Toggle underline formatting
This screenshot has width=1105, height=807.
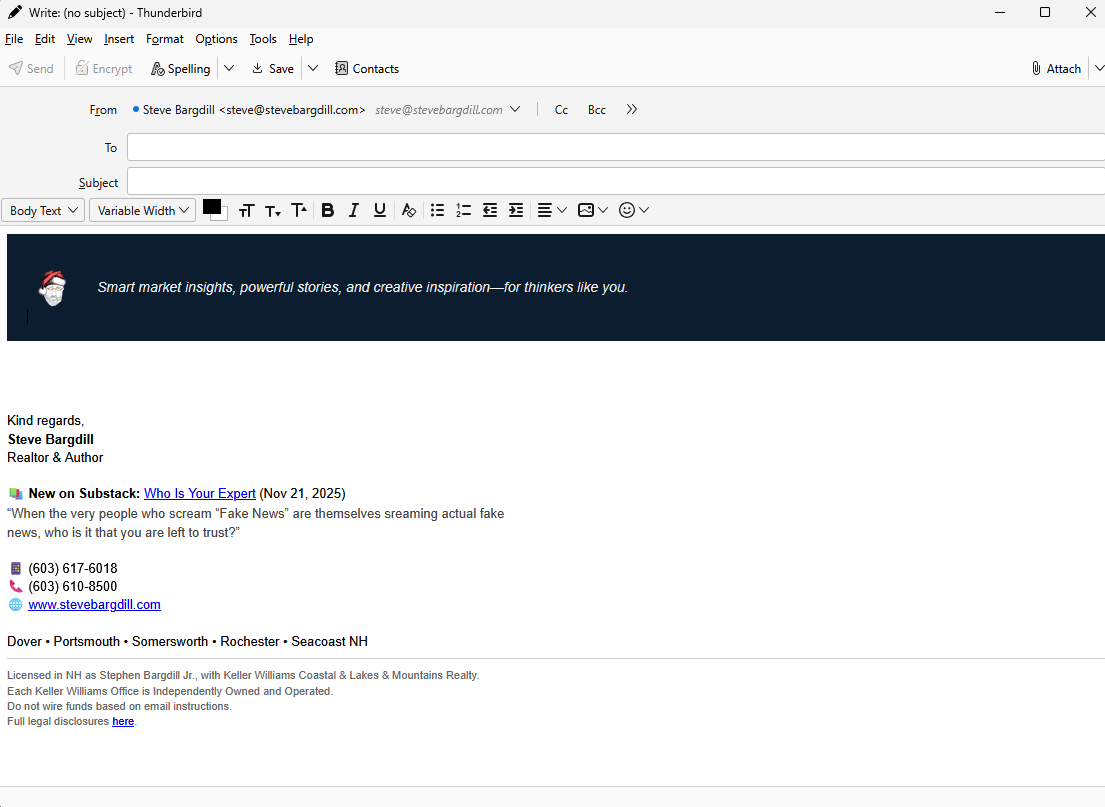(x=379, y=210)
